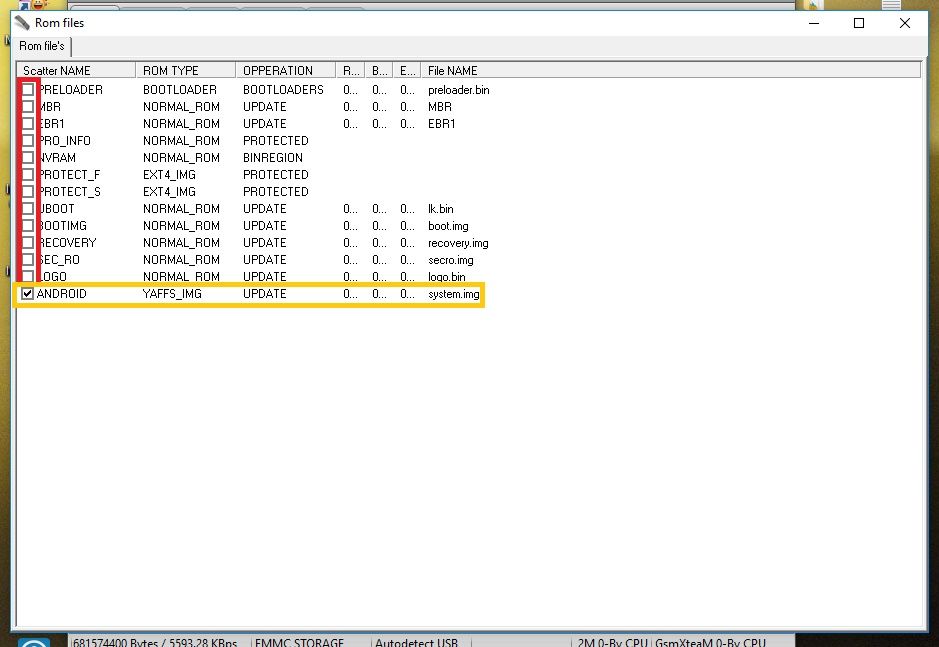
Task: Switch to the Rom file's tab
Action: click(x=42, y=46)
